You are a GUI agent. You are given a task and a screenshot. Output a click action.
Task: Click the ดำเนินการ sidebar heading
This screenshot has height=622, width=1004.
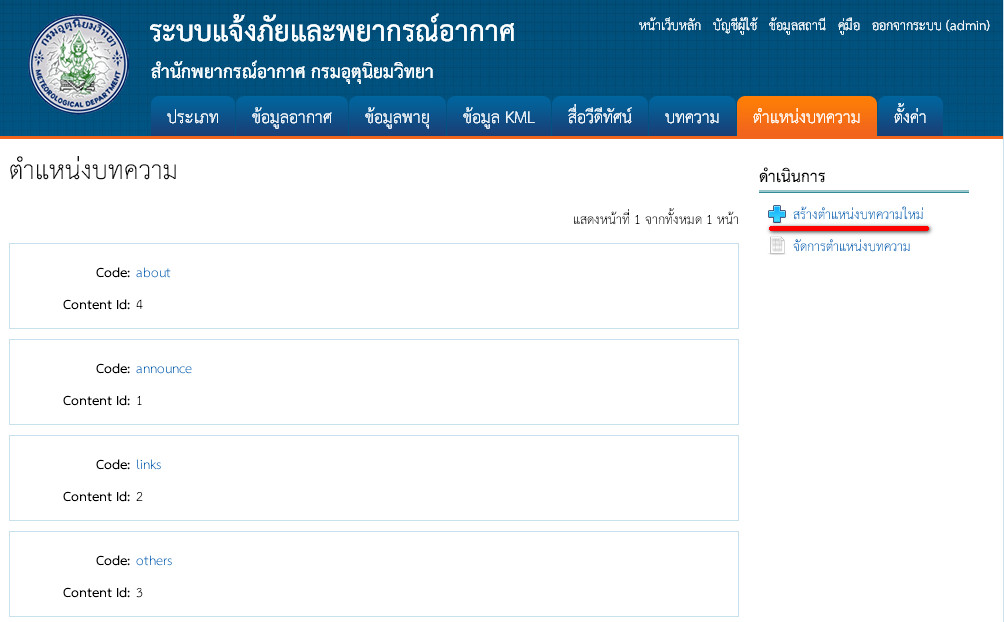pyautogui.click(x=792, y=176)
